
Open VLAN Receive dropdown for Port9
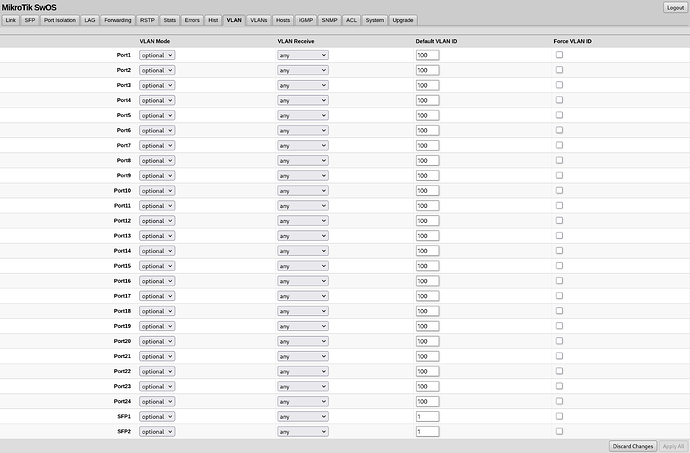click(303, 176)
